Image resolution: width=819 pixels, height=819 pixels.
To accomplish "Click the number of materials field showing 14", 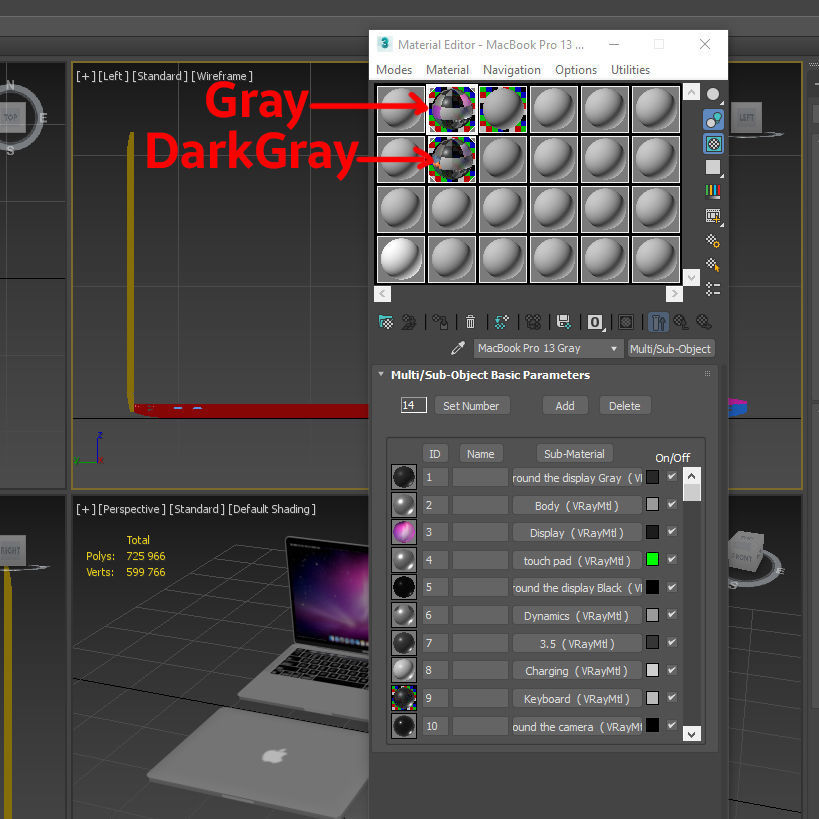I will tap(413, 405).
